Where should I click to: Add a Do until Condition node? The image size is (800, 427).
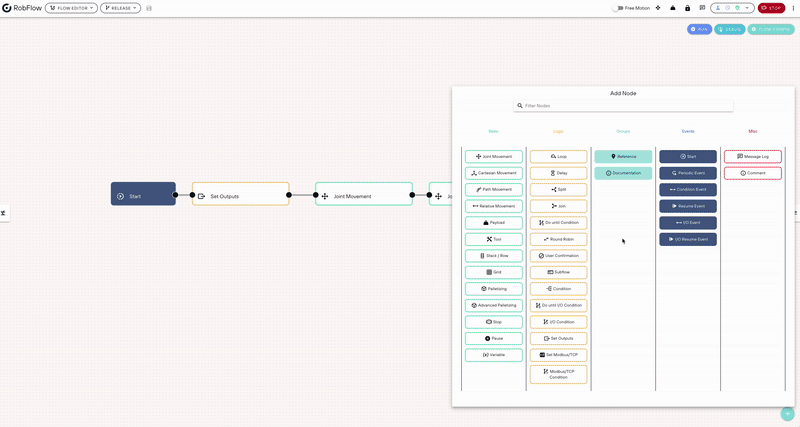point(559,223)
